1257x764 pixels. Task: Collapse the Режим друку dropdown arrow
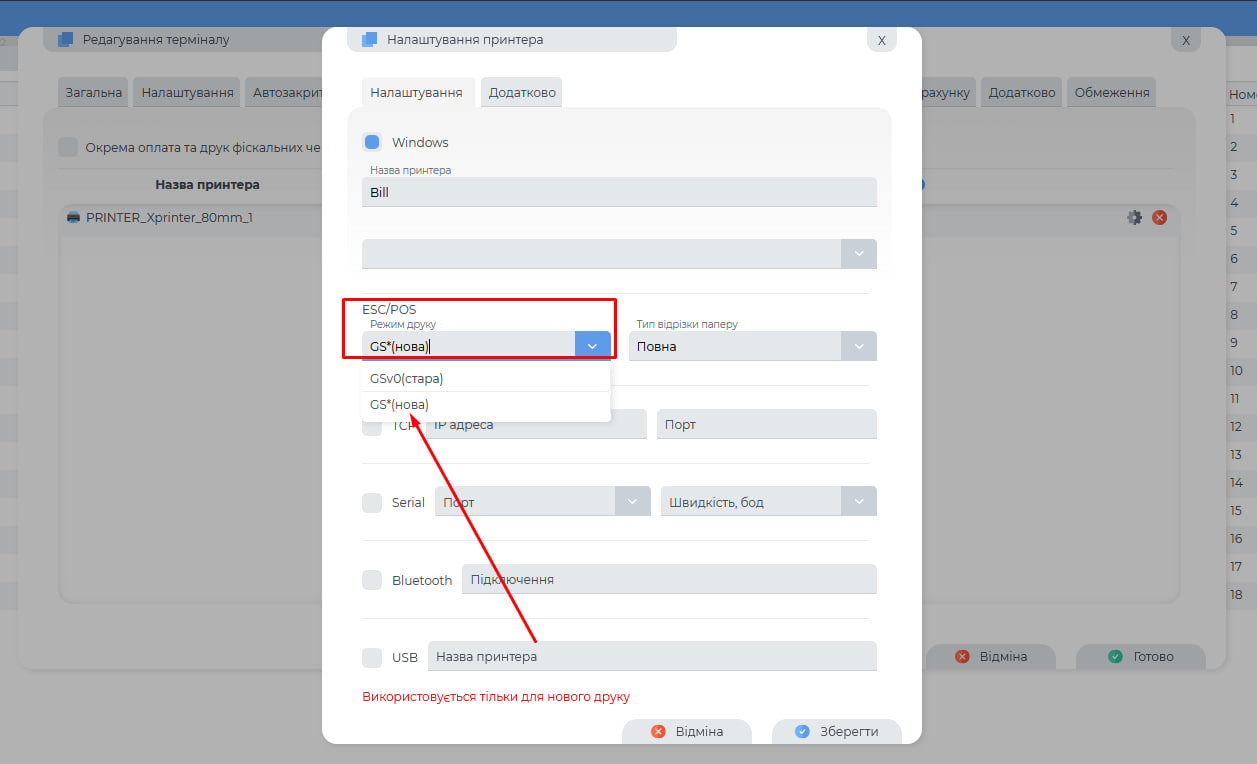592,346
